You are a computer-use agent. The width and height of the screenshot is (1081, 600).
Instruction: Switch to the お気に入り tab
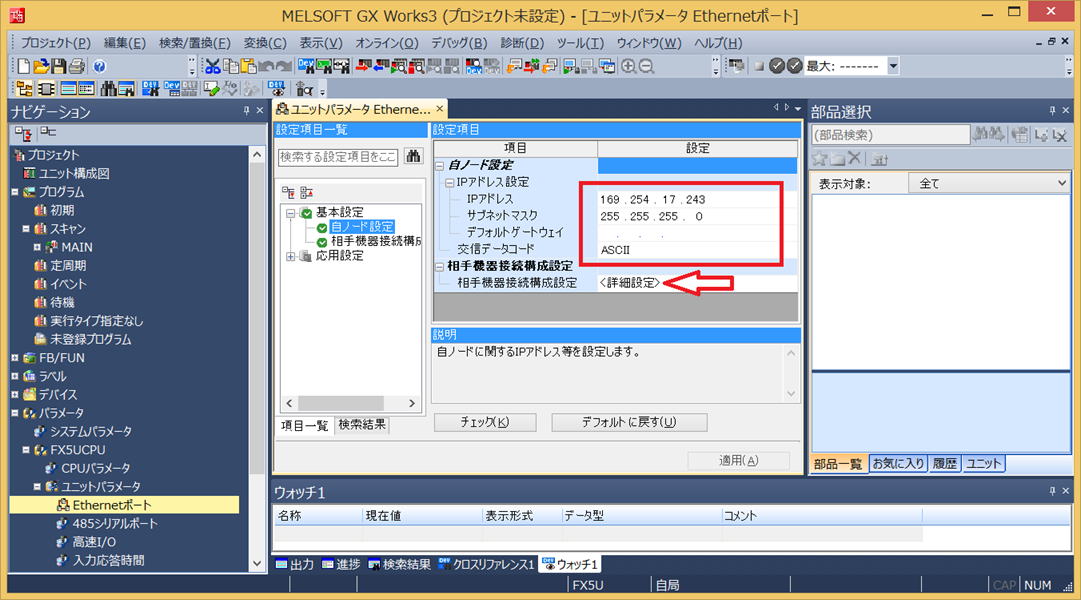898,463
